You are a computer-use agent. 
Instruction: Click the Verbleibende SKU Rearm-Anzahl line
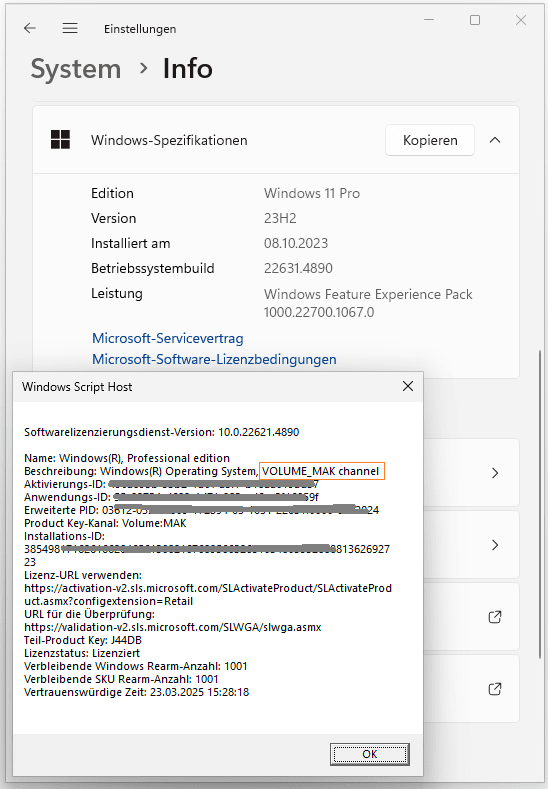point(121,679)
